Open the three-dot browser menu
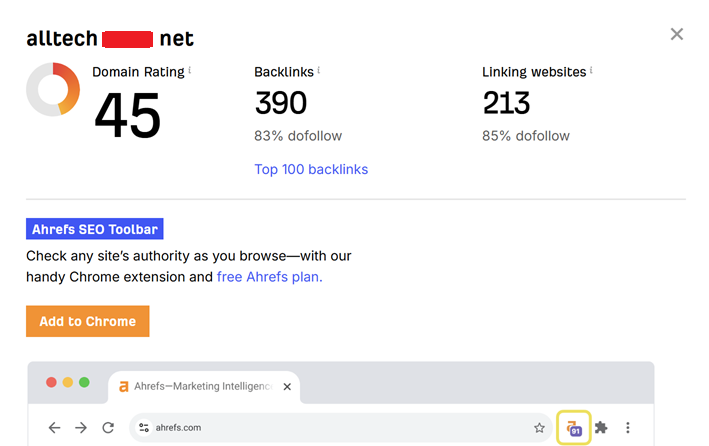The image size is (709, 446). 628,427
